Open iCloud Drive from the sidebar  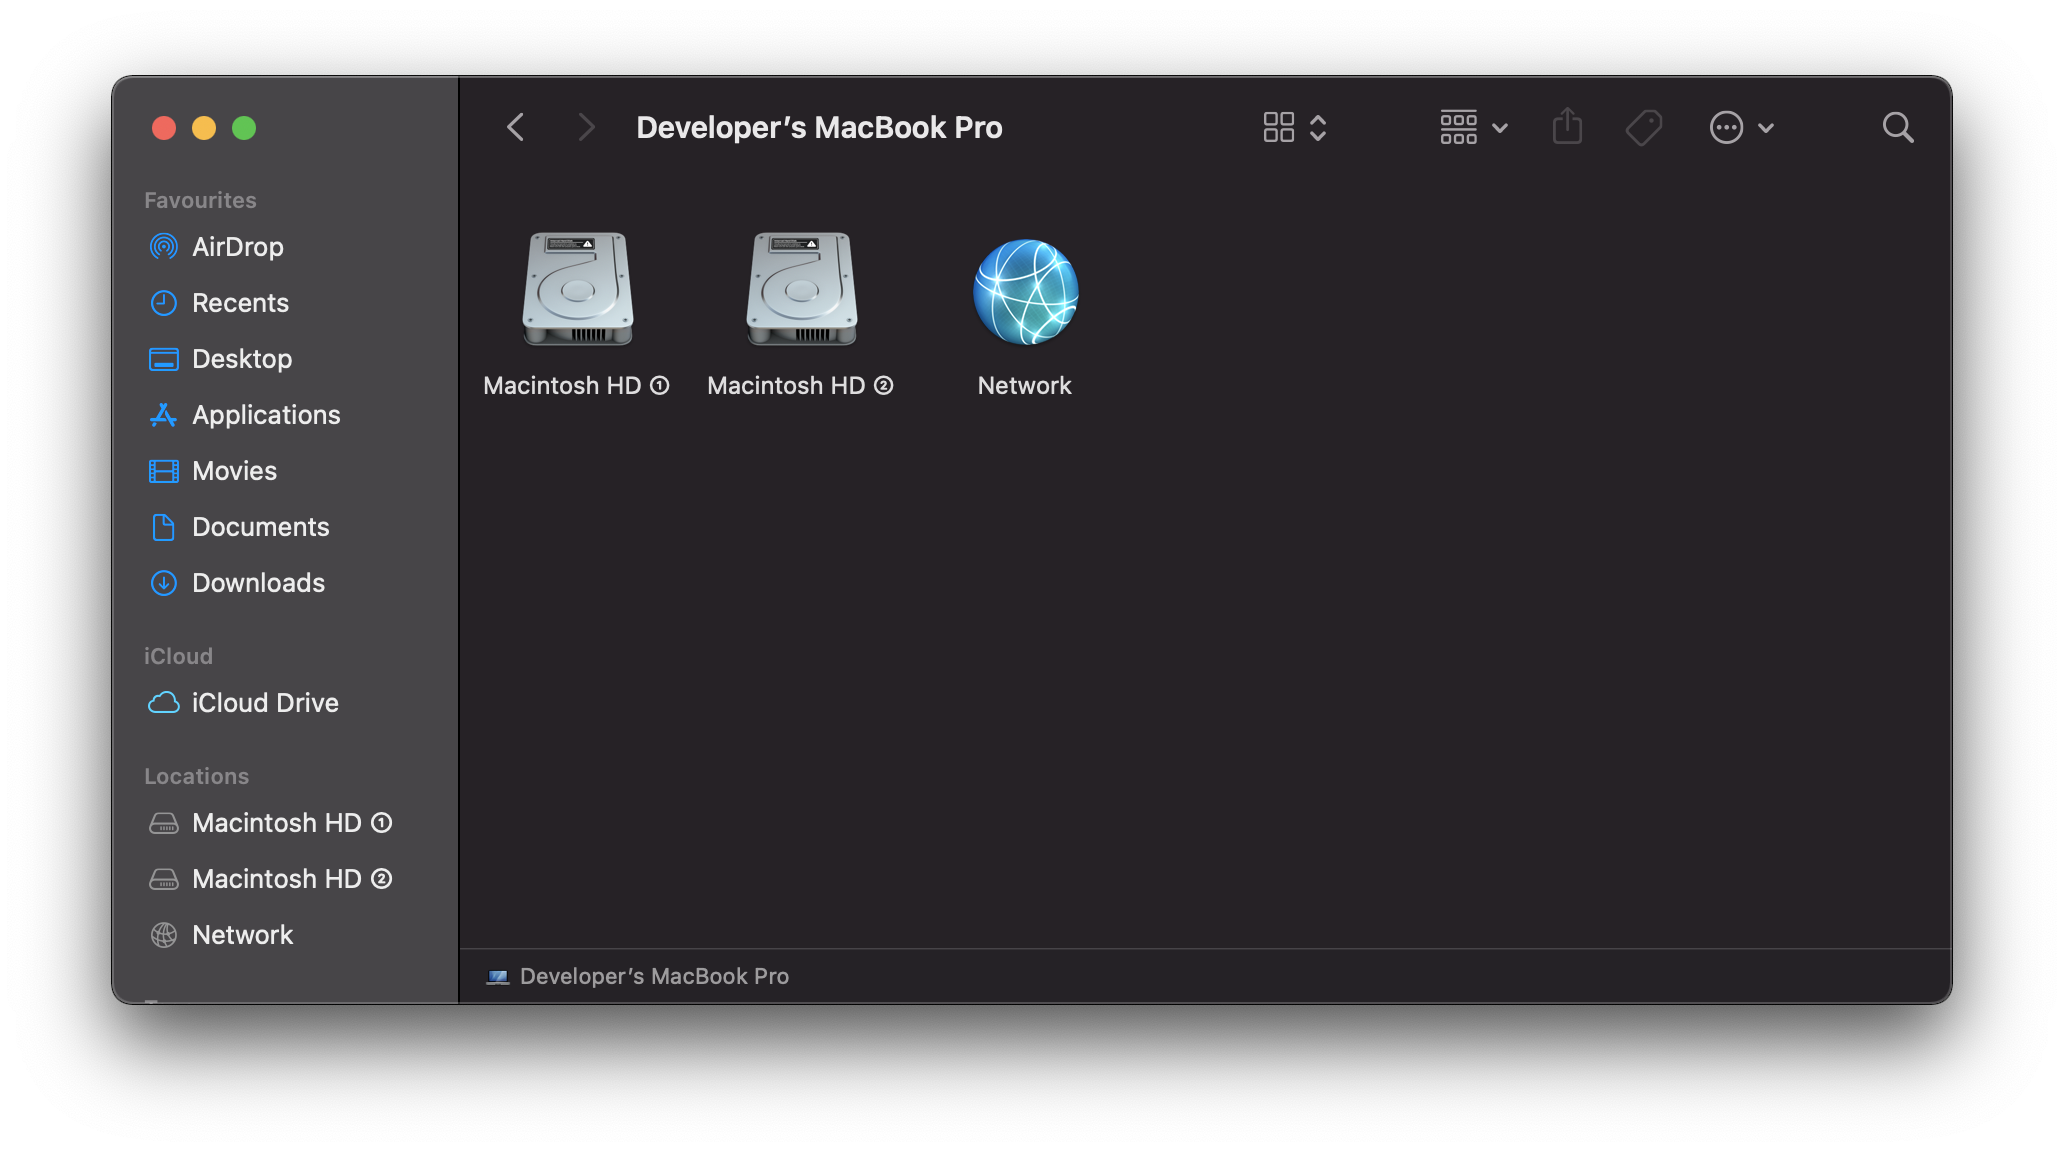pos(265,703)
